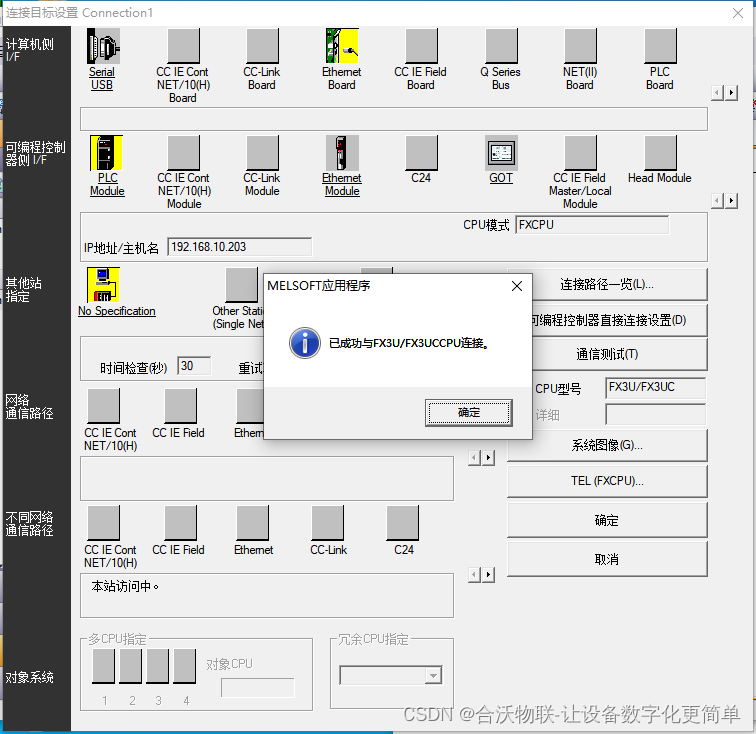Select the GOT icon
This screenshot has width=756, height=734.
pos(501,153)
